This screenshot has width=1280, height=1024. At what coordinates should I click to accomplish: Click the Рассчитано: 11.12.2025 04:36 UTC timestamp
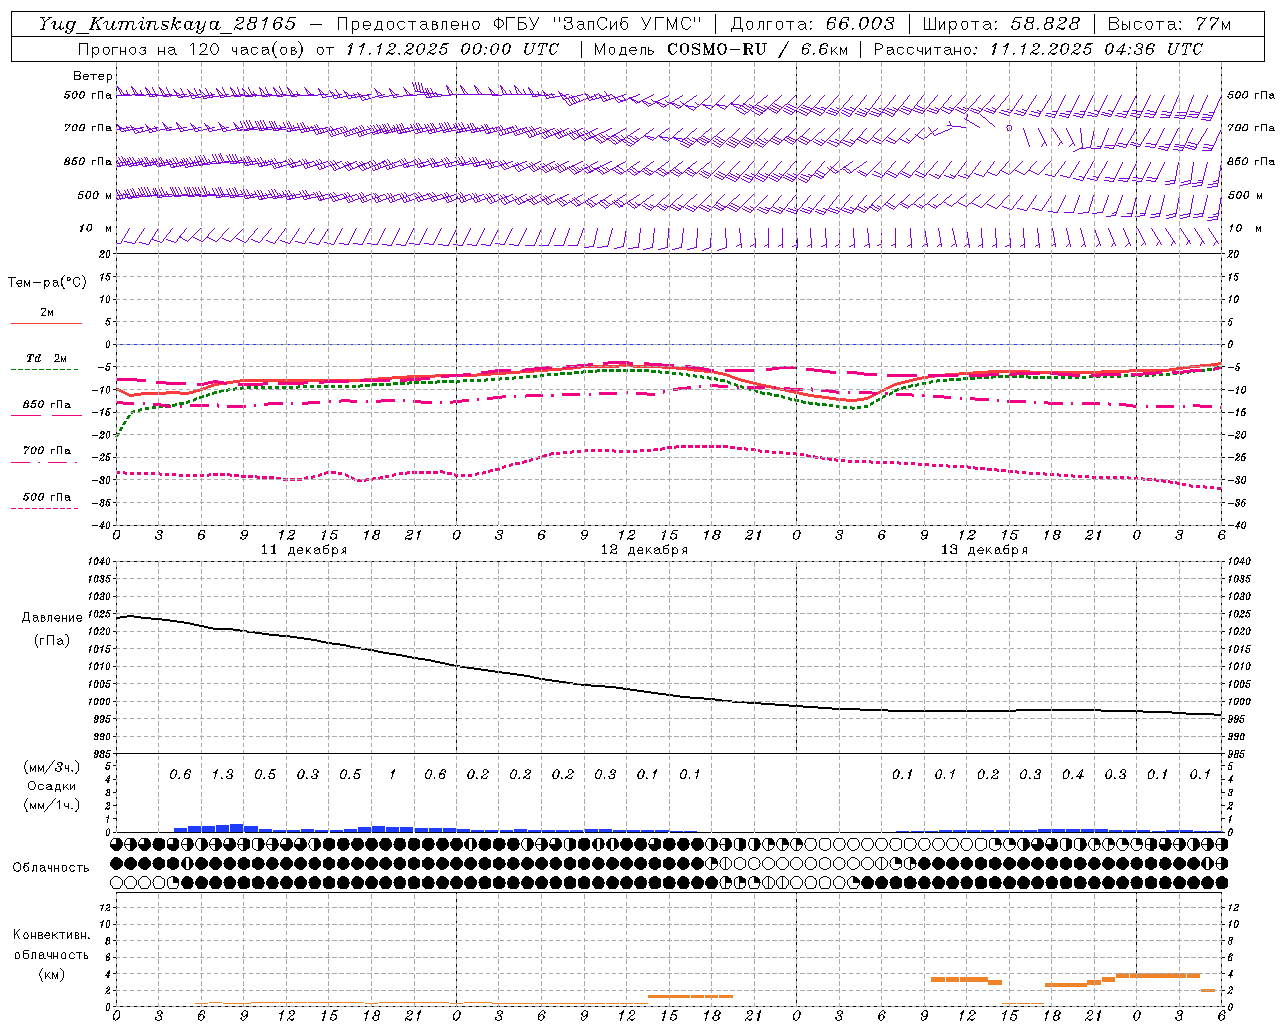click(x=1038, y=49)
